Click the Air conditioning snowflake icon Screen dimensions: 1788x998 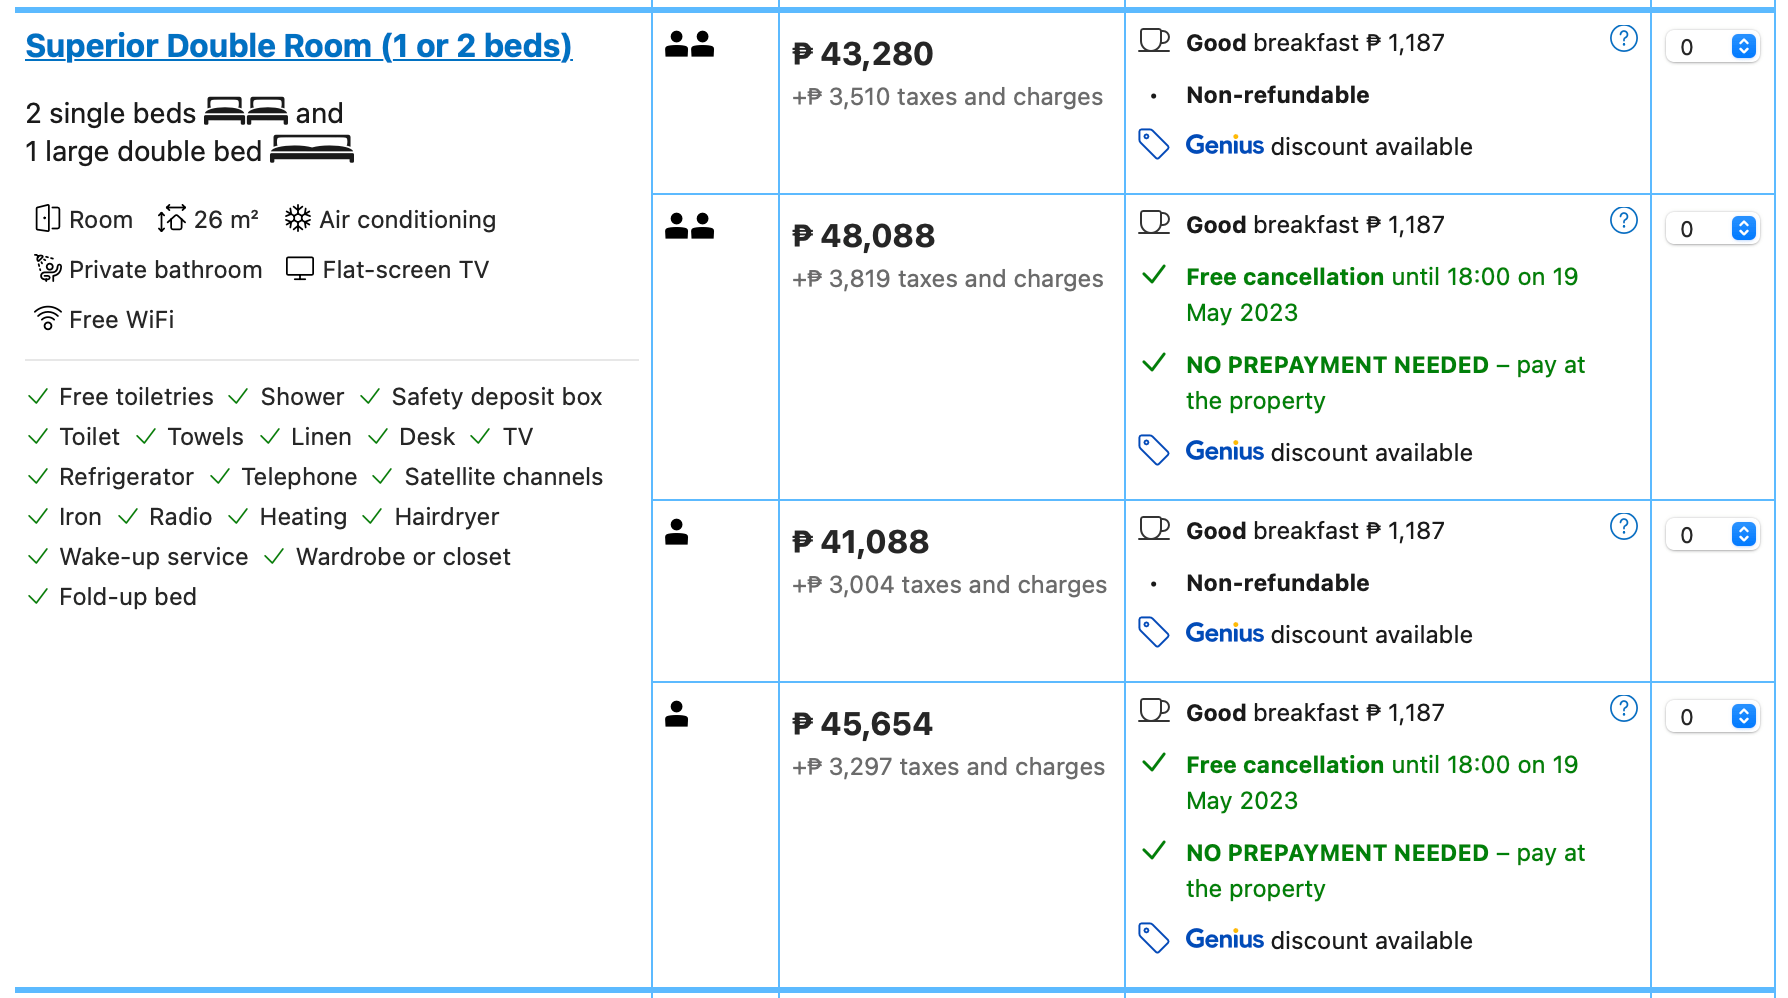coord(297,218)
